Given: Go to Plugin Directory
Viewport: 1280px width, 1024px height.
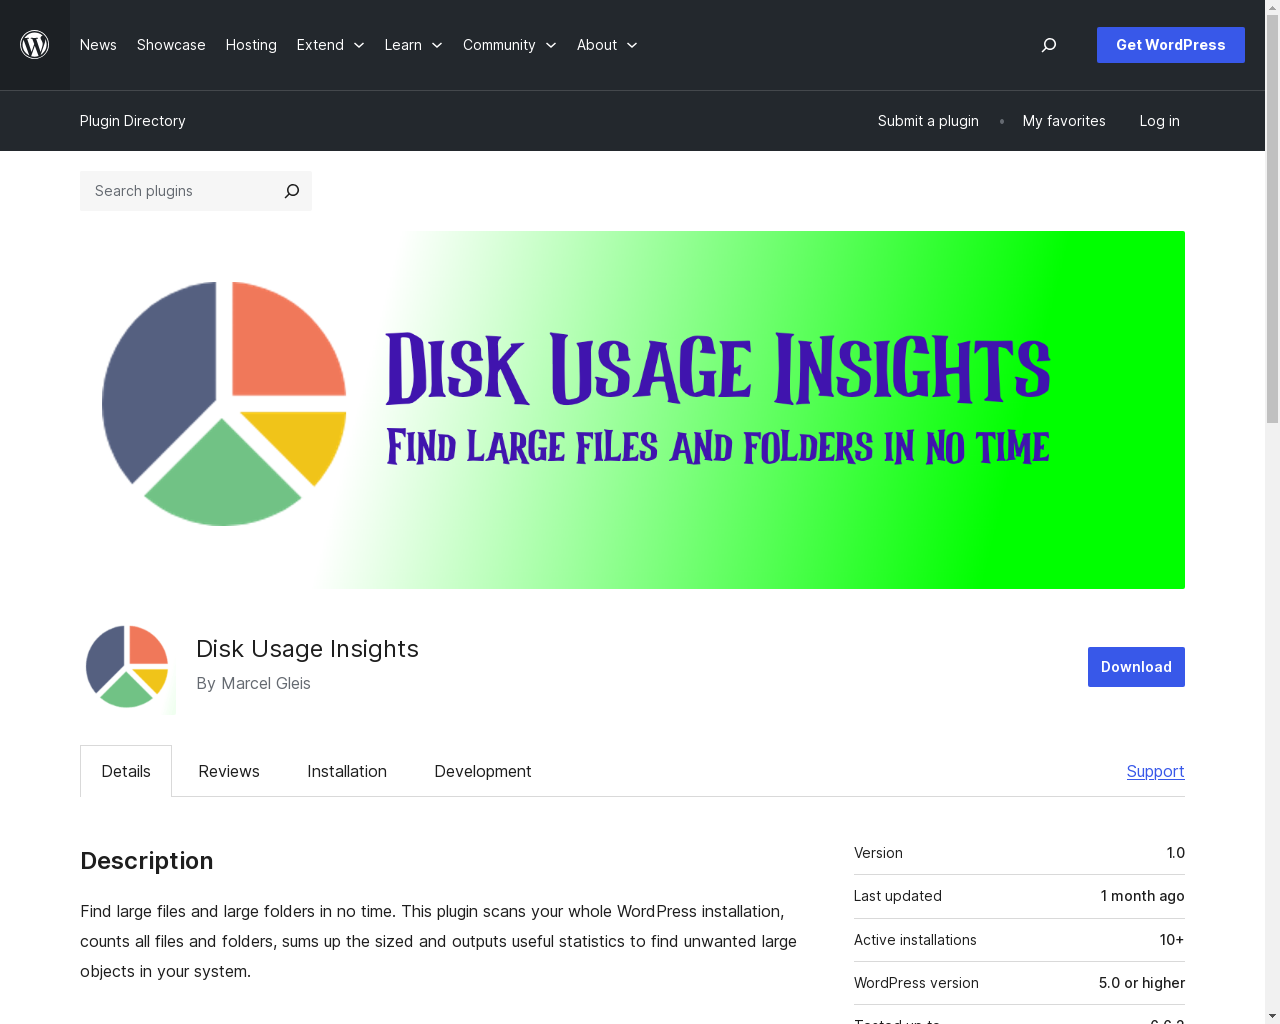Looking at the screenshot, I should (x=133, y=121).
